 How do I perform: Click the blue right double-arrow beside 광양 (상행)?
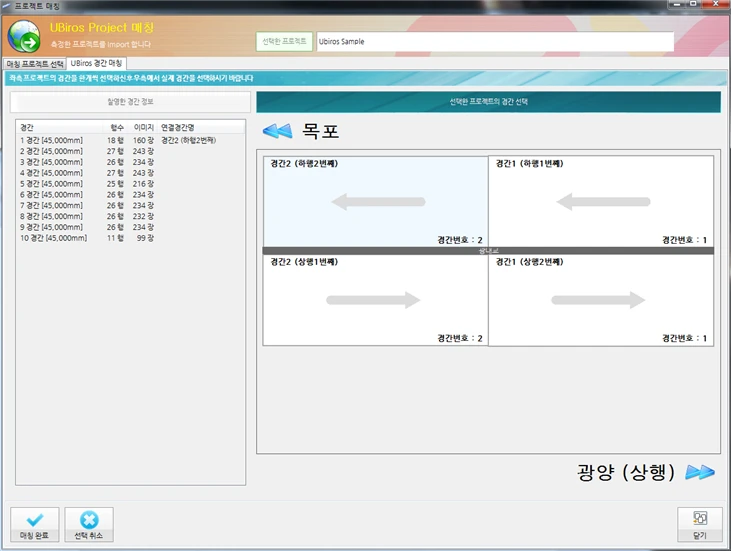700,472
